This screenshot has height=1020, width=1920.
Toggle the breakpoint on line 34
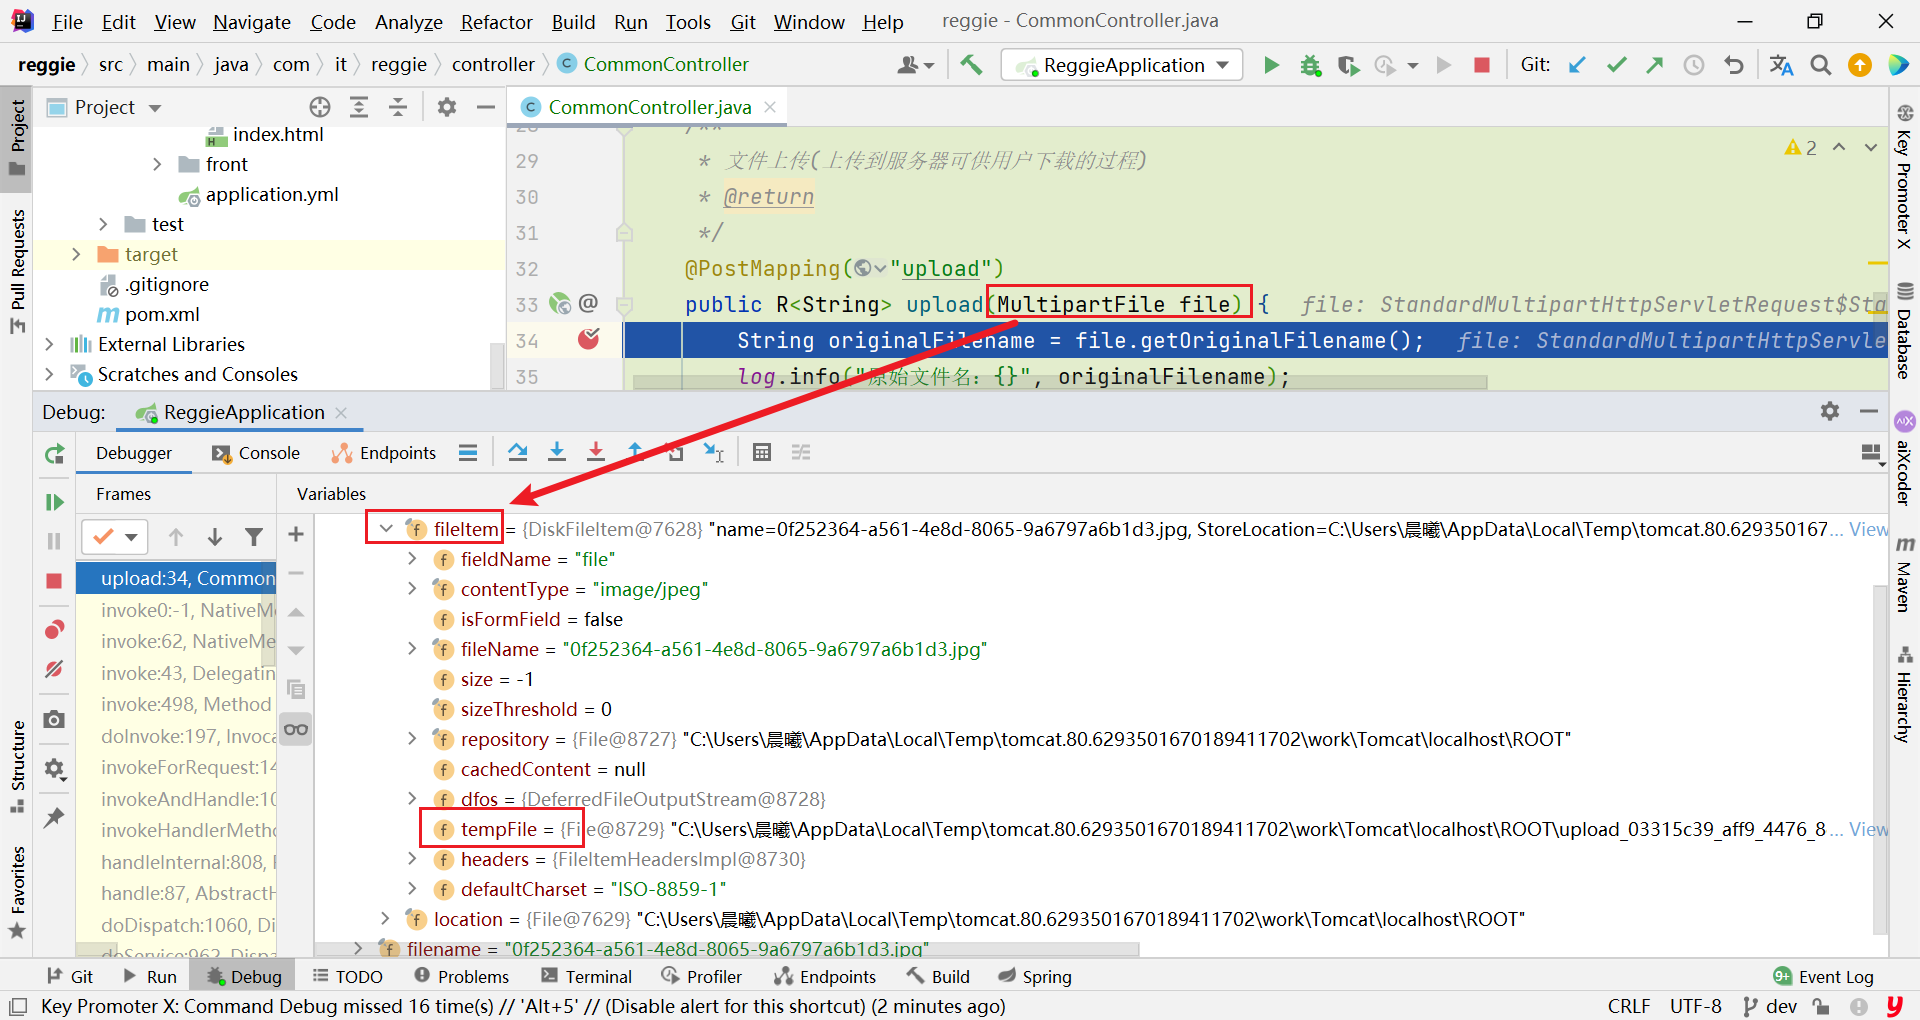click(589, 340)
